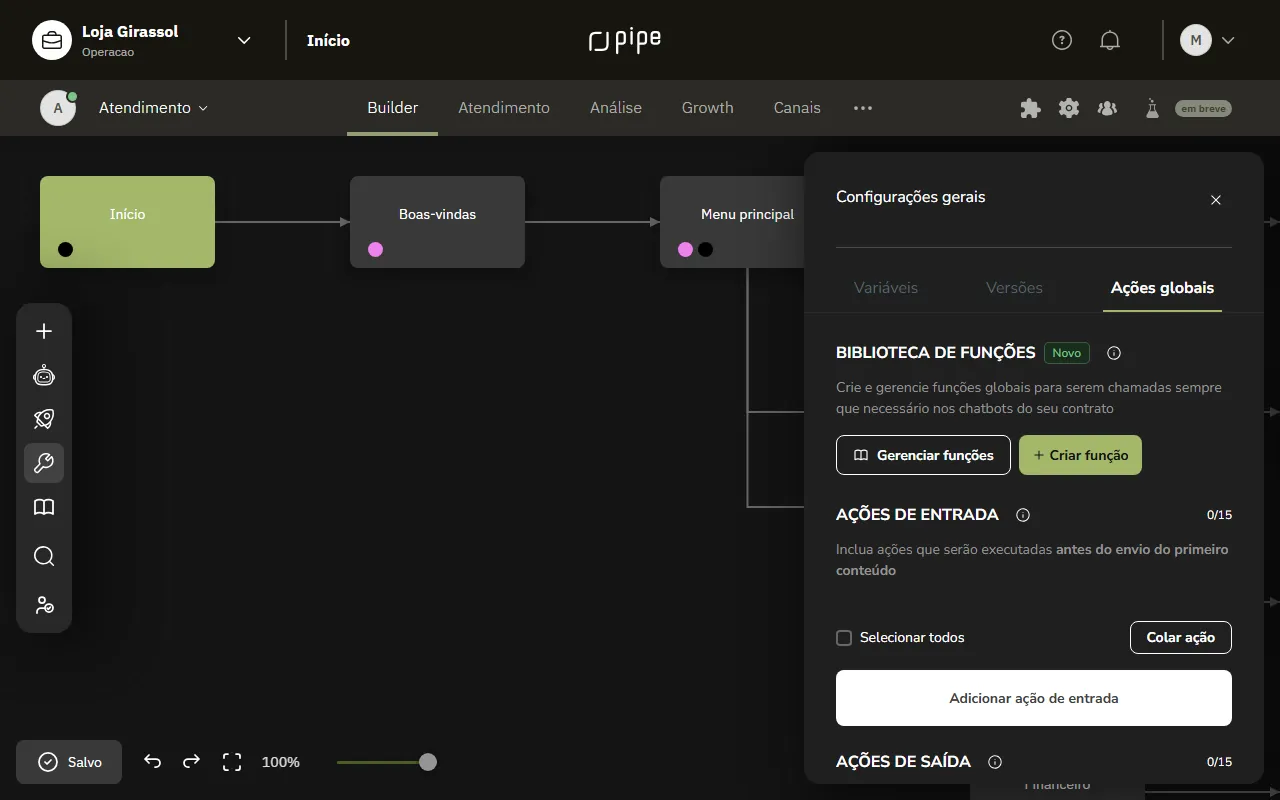Open the Growth tab
The width and height of the screenshot is (1280, 800).
708,108
